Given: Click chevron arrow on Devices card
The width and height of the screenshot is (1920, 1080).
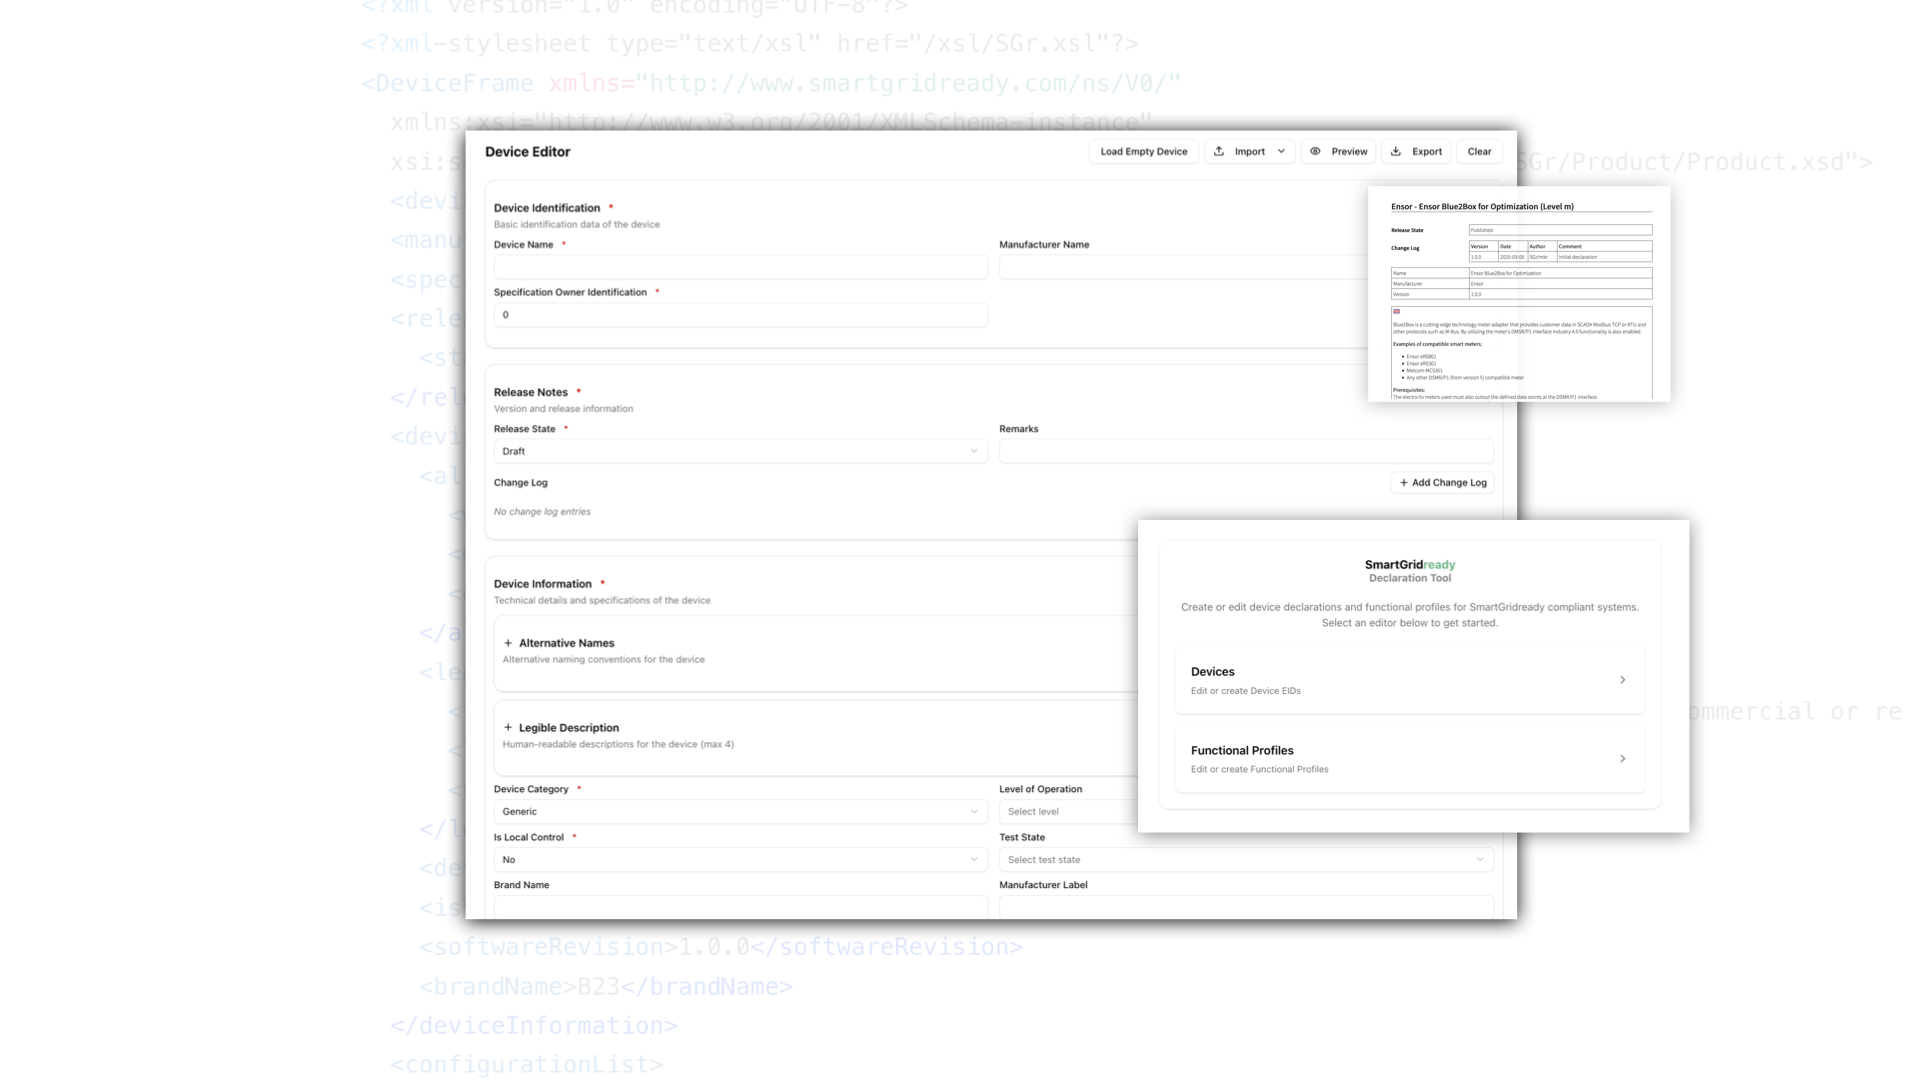Looking at the screenshot, I should click(x=1622, y=680).
